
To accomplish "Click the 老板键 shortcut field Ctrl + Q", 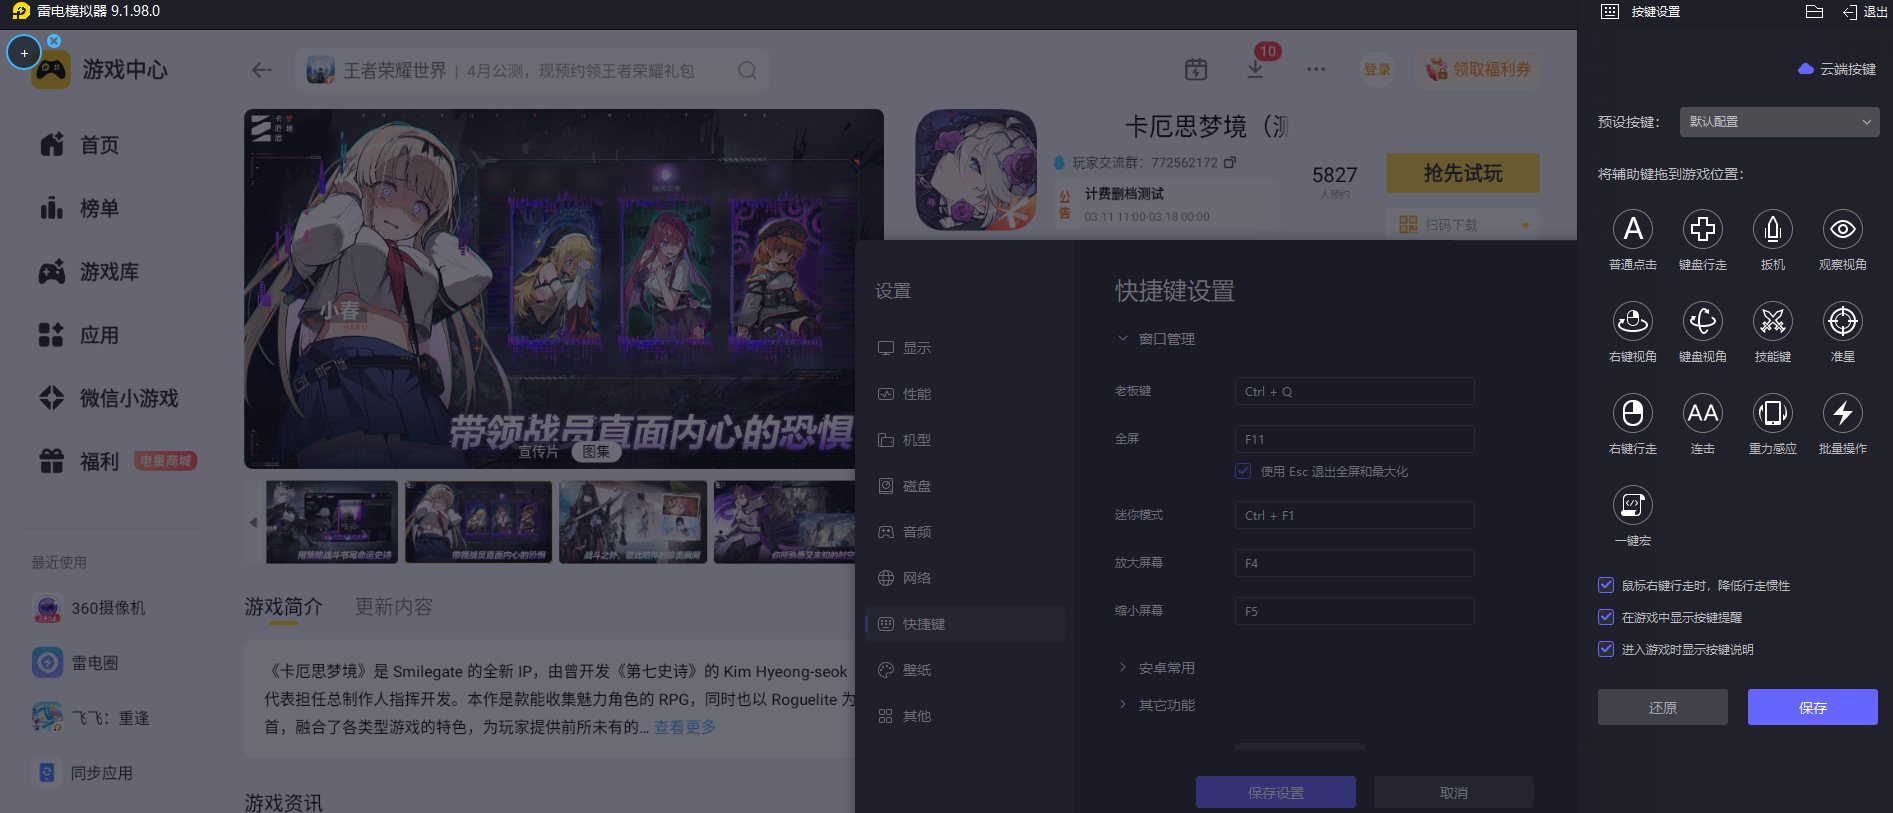I will [x=1355, y=391].
